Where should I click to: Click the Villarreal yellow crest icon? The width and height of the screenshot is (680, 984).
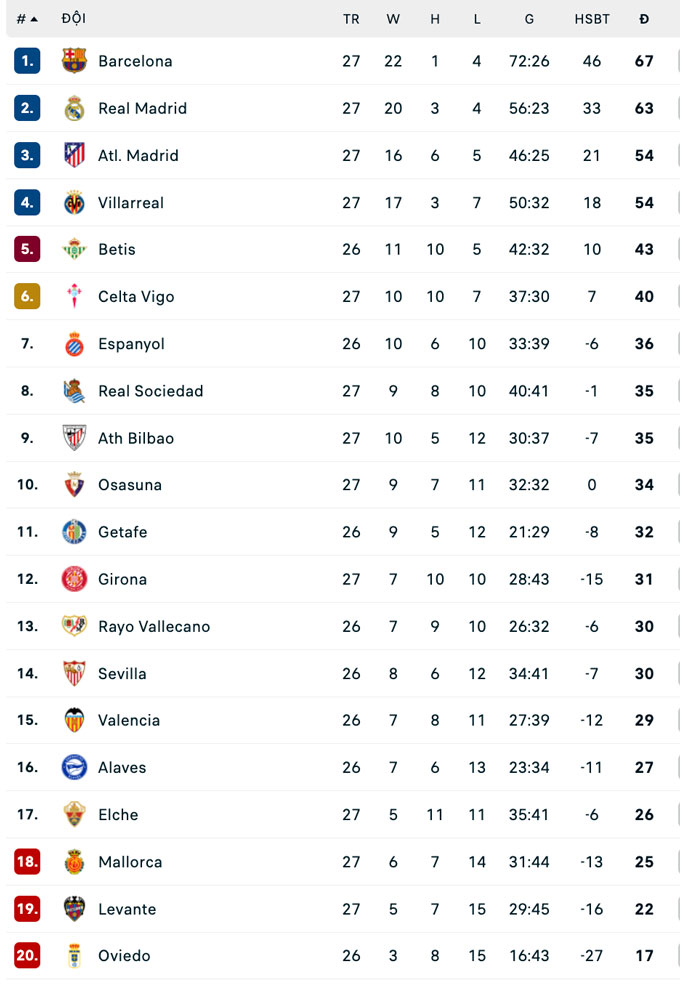(74, 202)
